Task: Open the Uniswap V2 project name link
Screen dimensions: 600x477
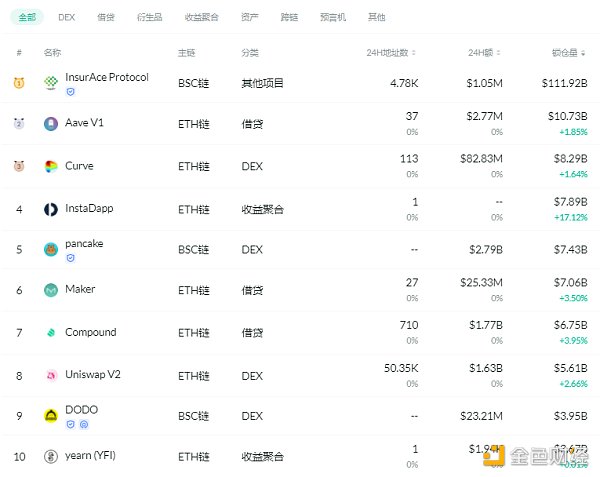Action: pos(94,374)
